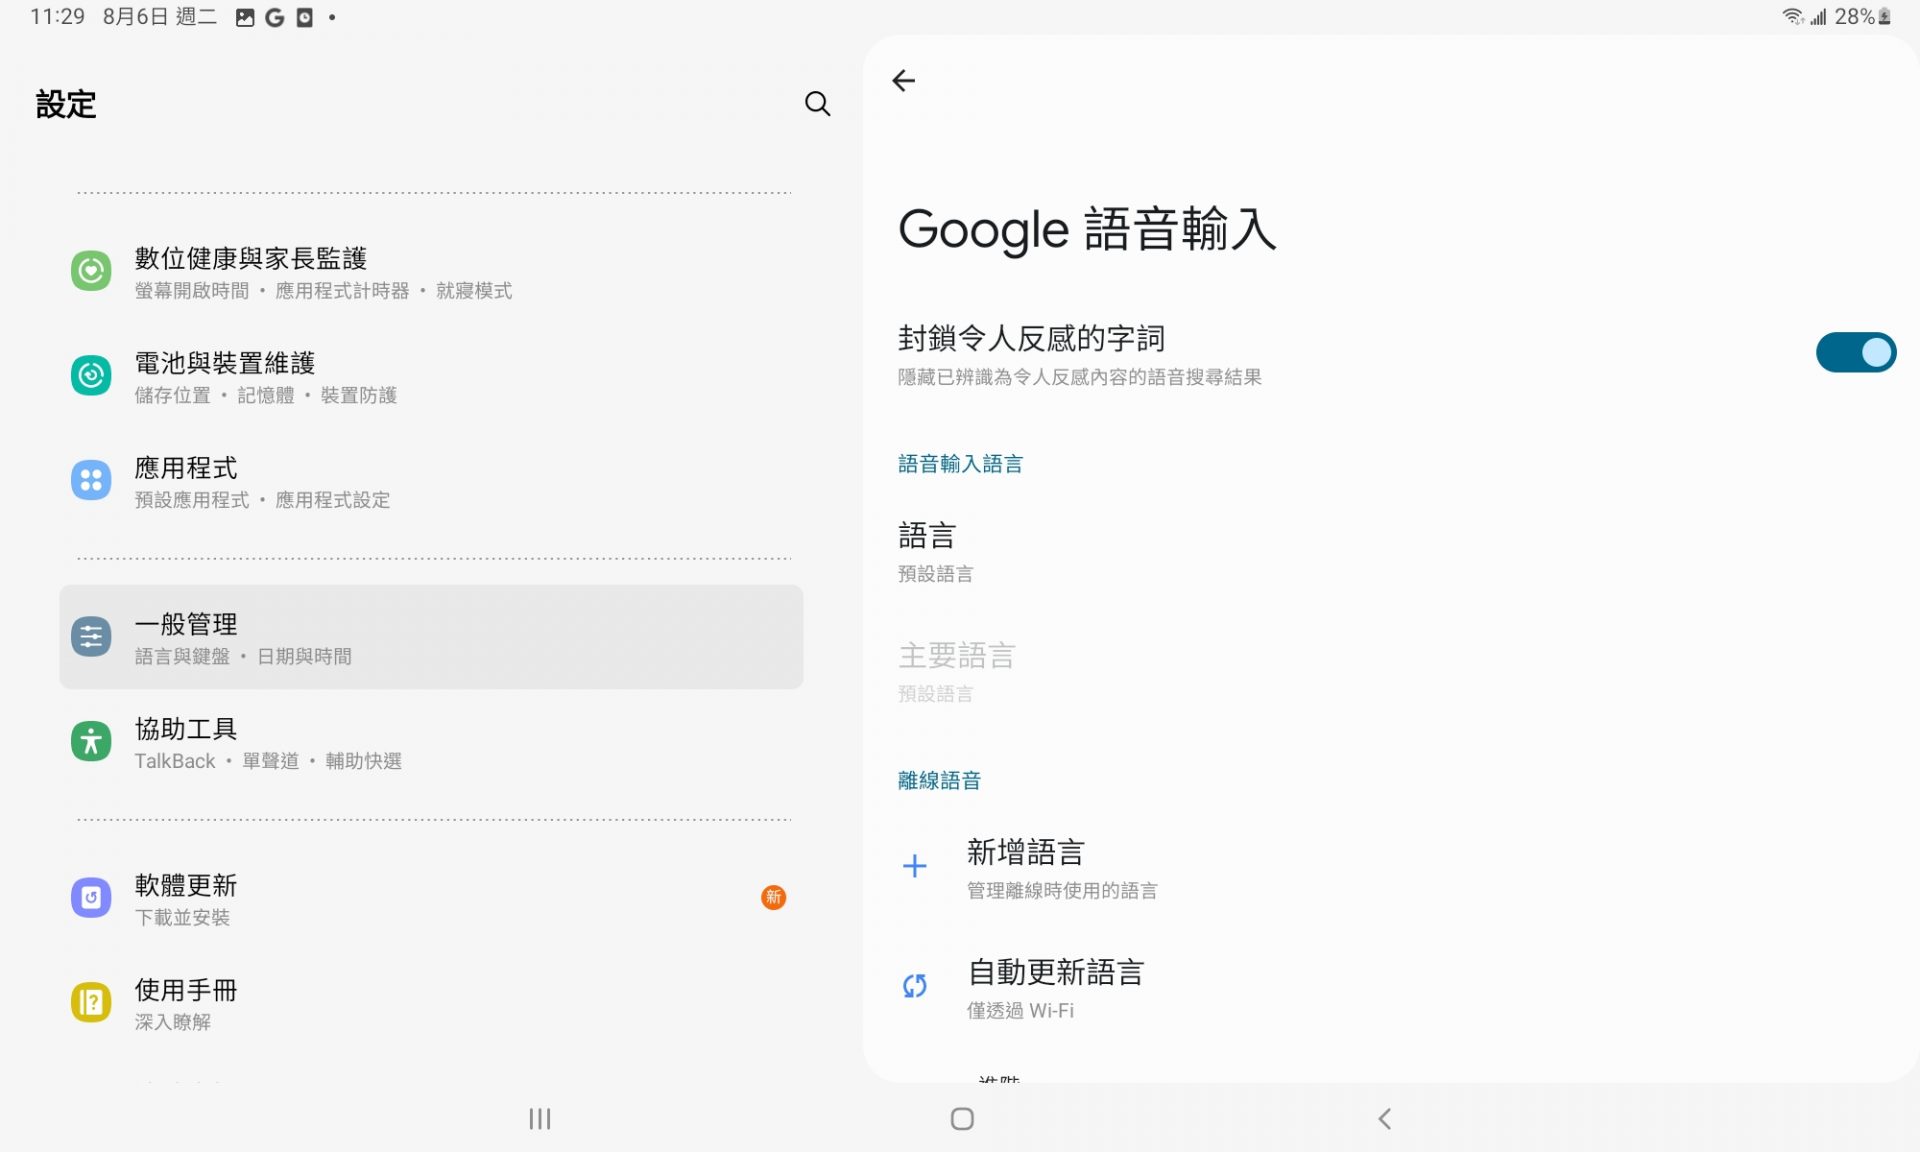Tap the 應用程式 four-dot icon

(91, 481)
